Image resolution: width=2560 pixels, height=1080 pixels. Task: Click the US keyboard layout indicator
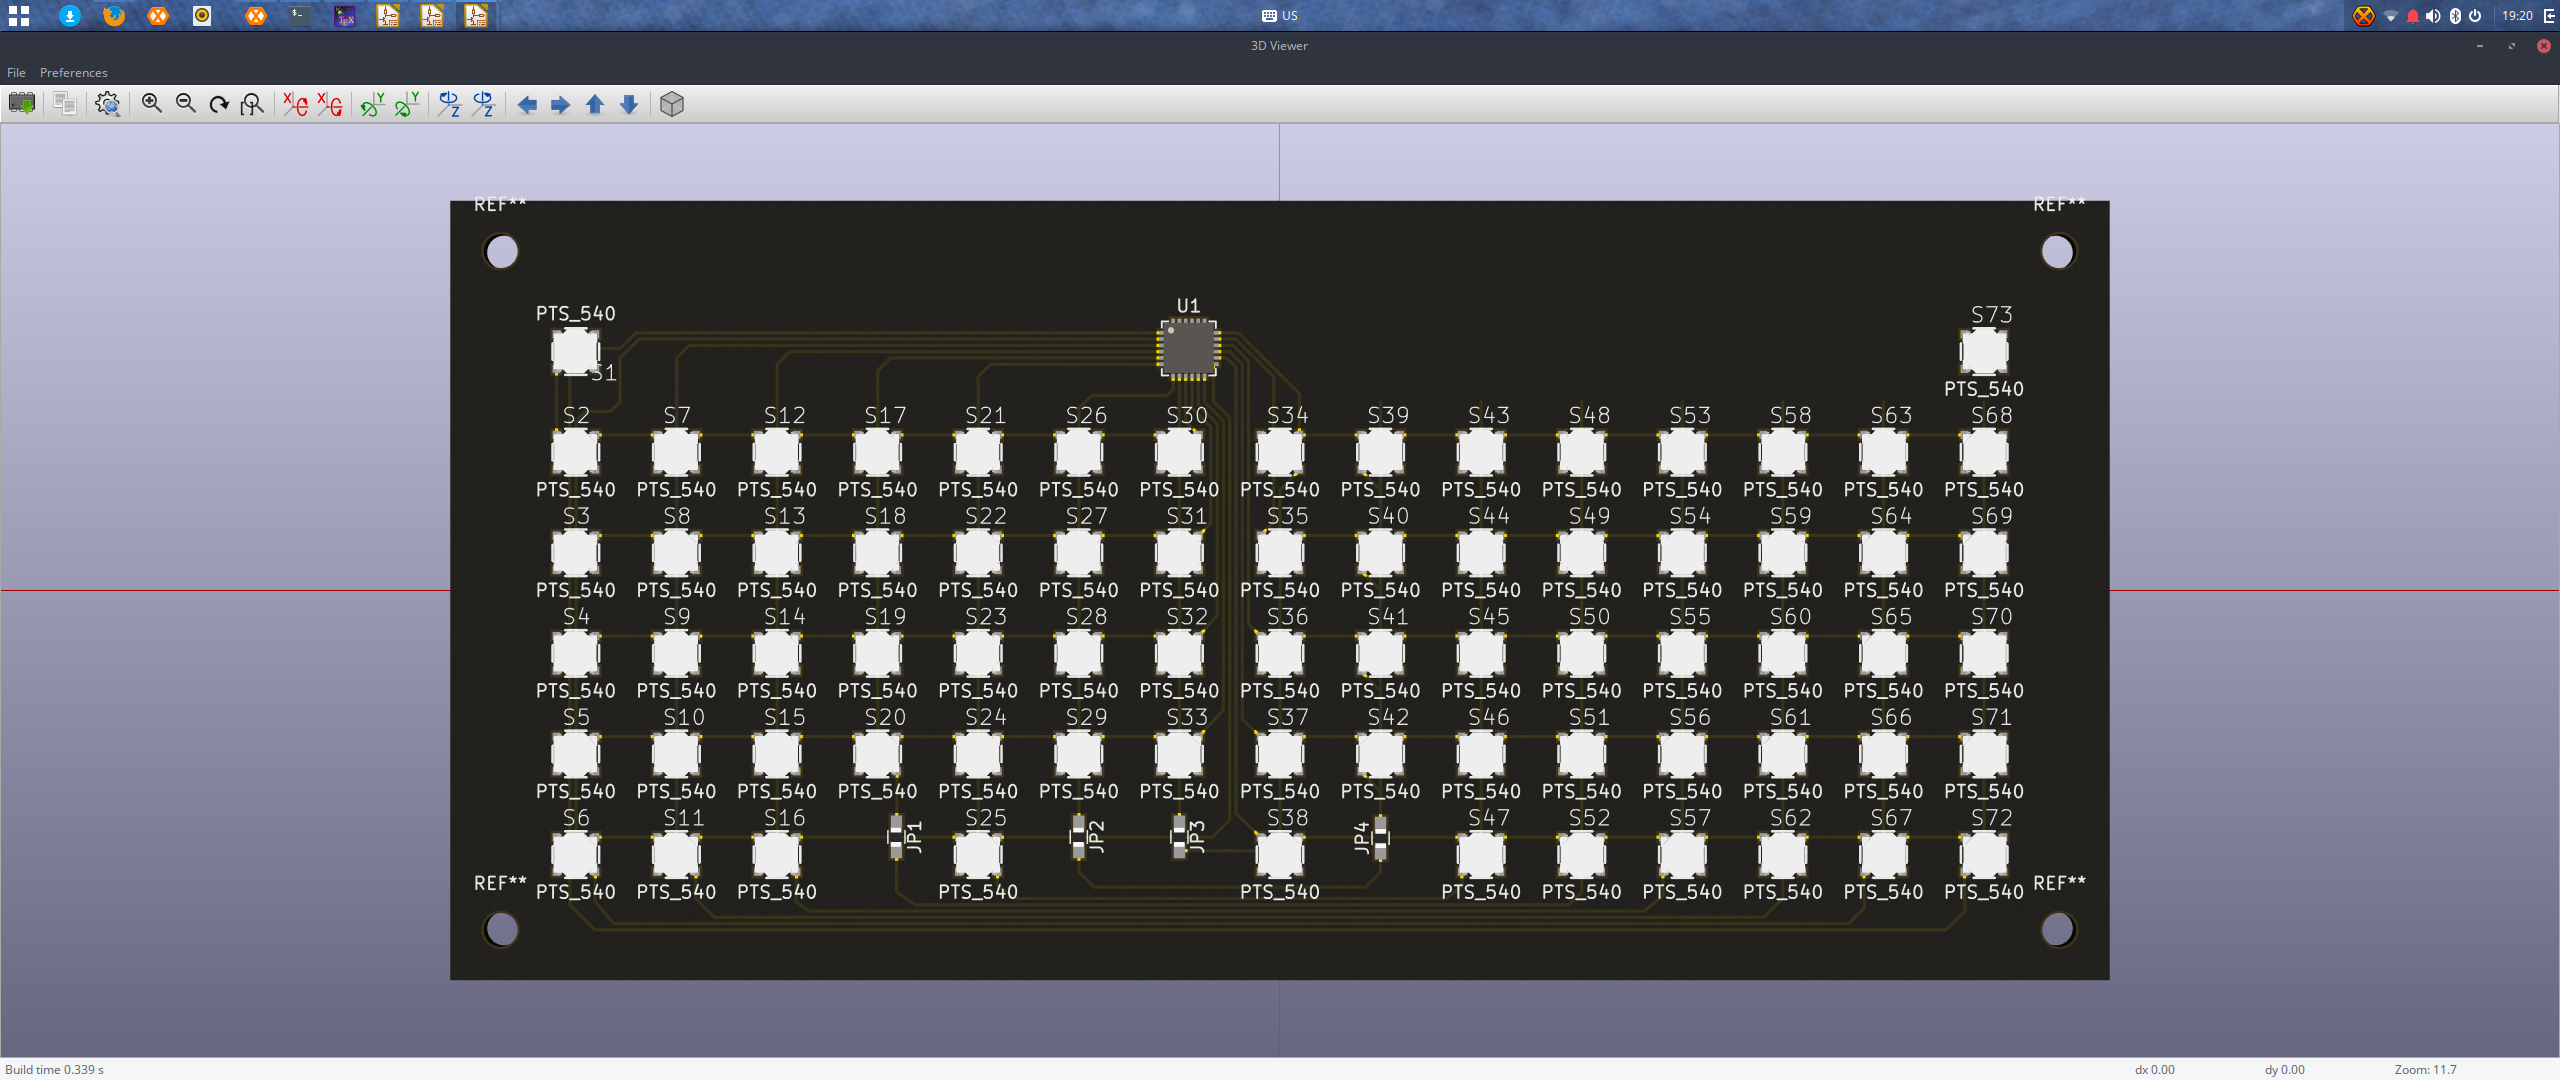(x=1280, y=15)
